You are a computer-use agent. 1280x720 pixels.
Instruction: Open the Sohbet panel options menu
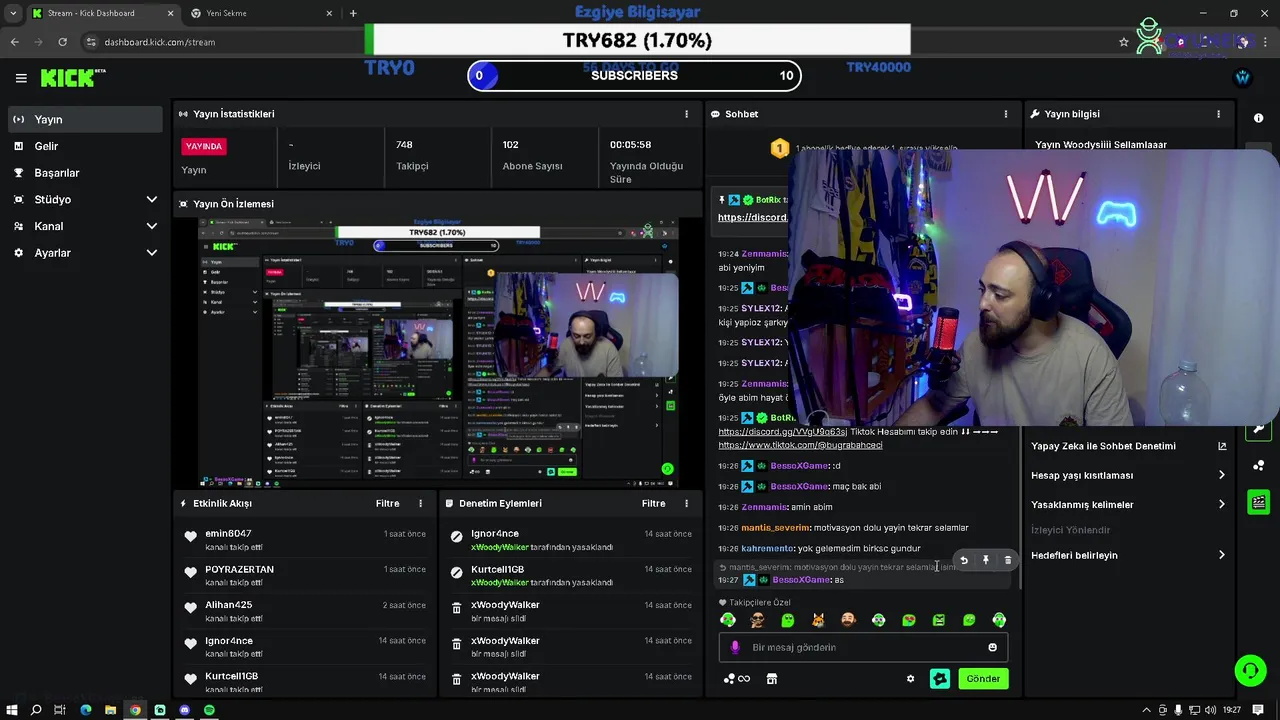(x=1006, y=114)
